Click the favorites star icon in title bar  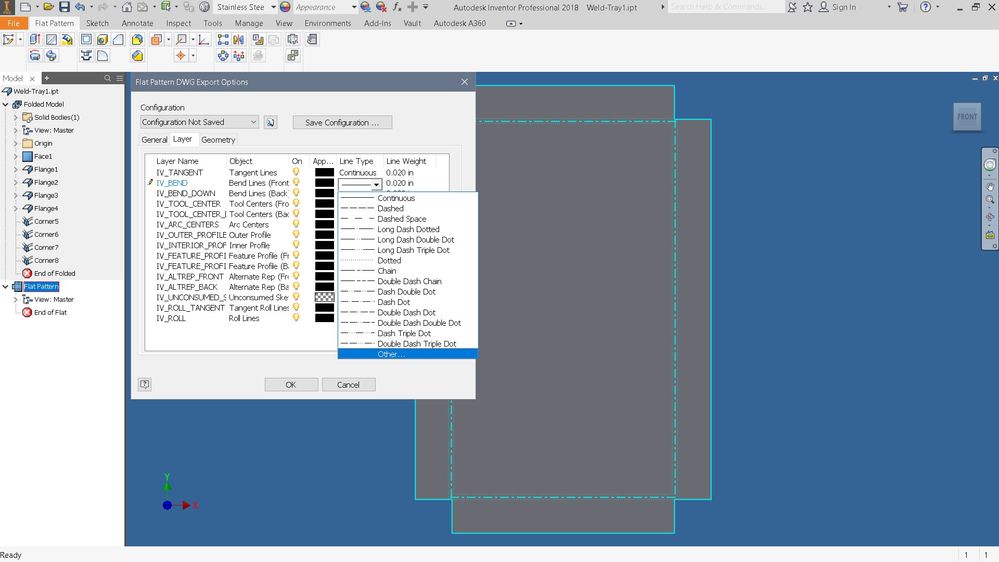807,7
